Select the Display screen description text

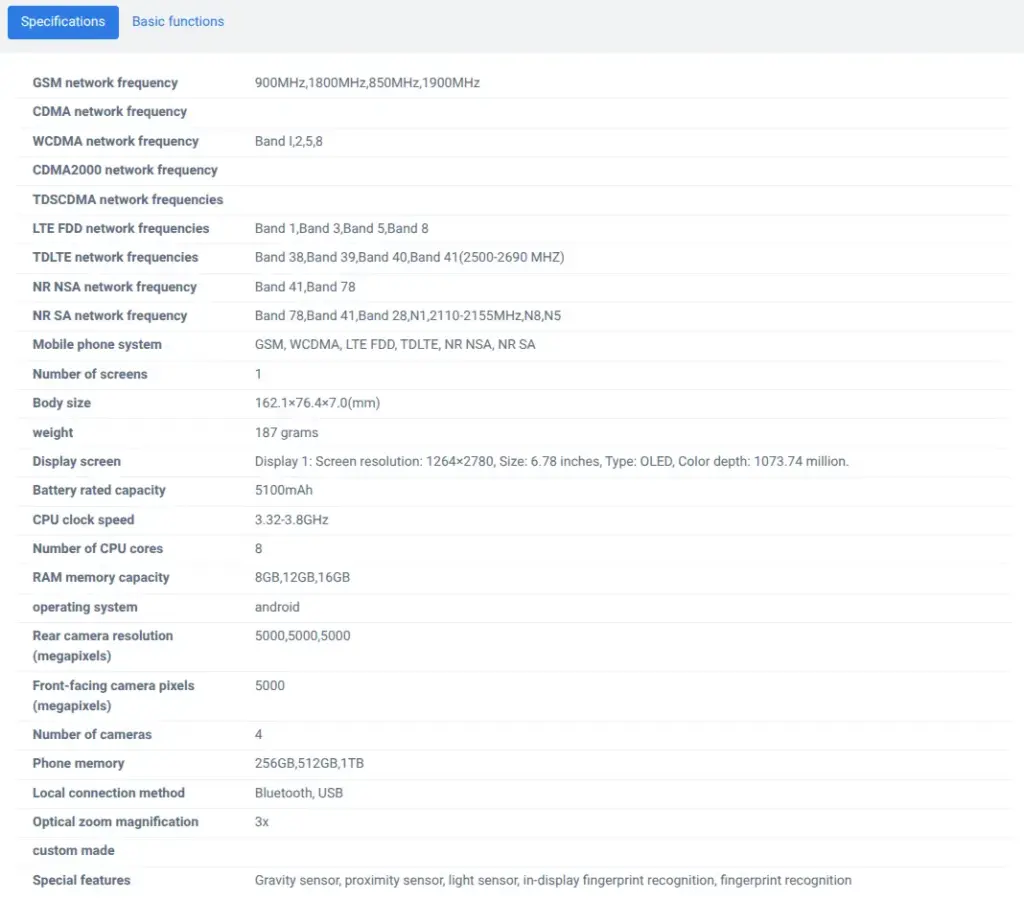[x=551, y=462]
